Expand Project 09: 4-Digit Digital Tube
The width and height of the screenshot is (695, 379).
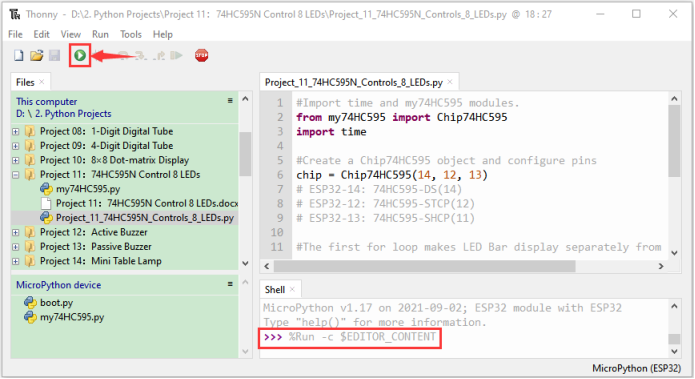[x=16, y=146]
